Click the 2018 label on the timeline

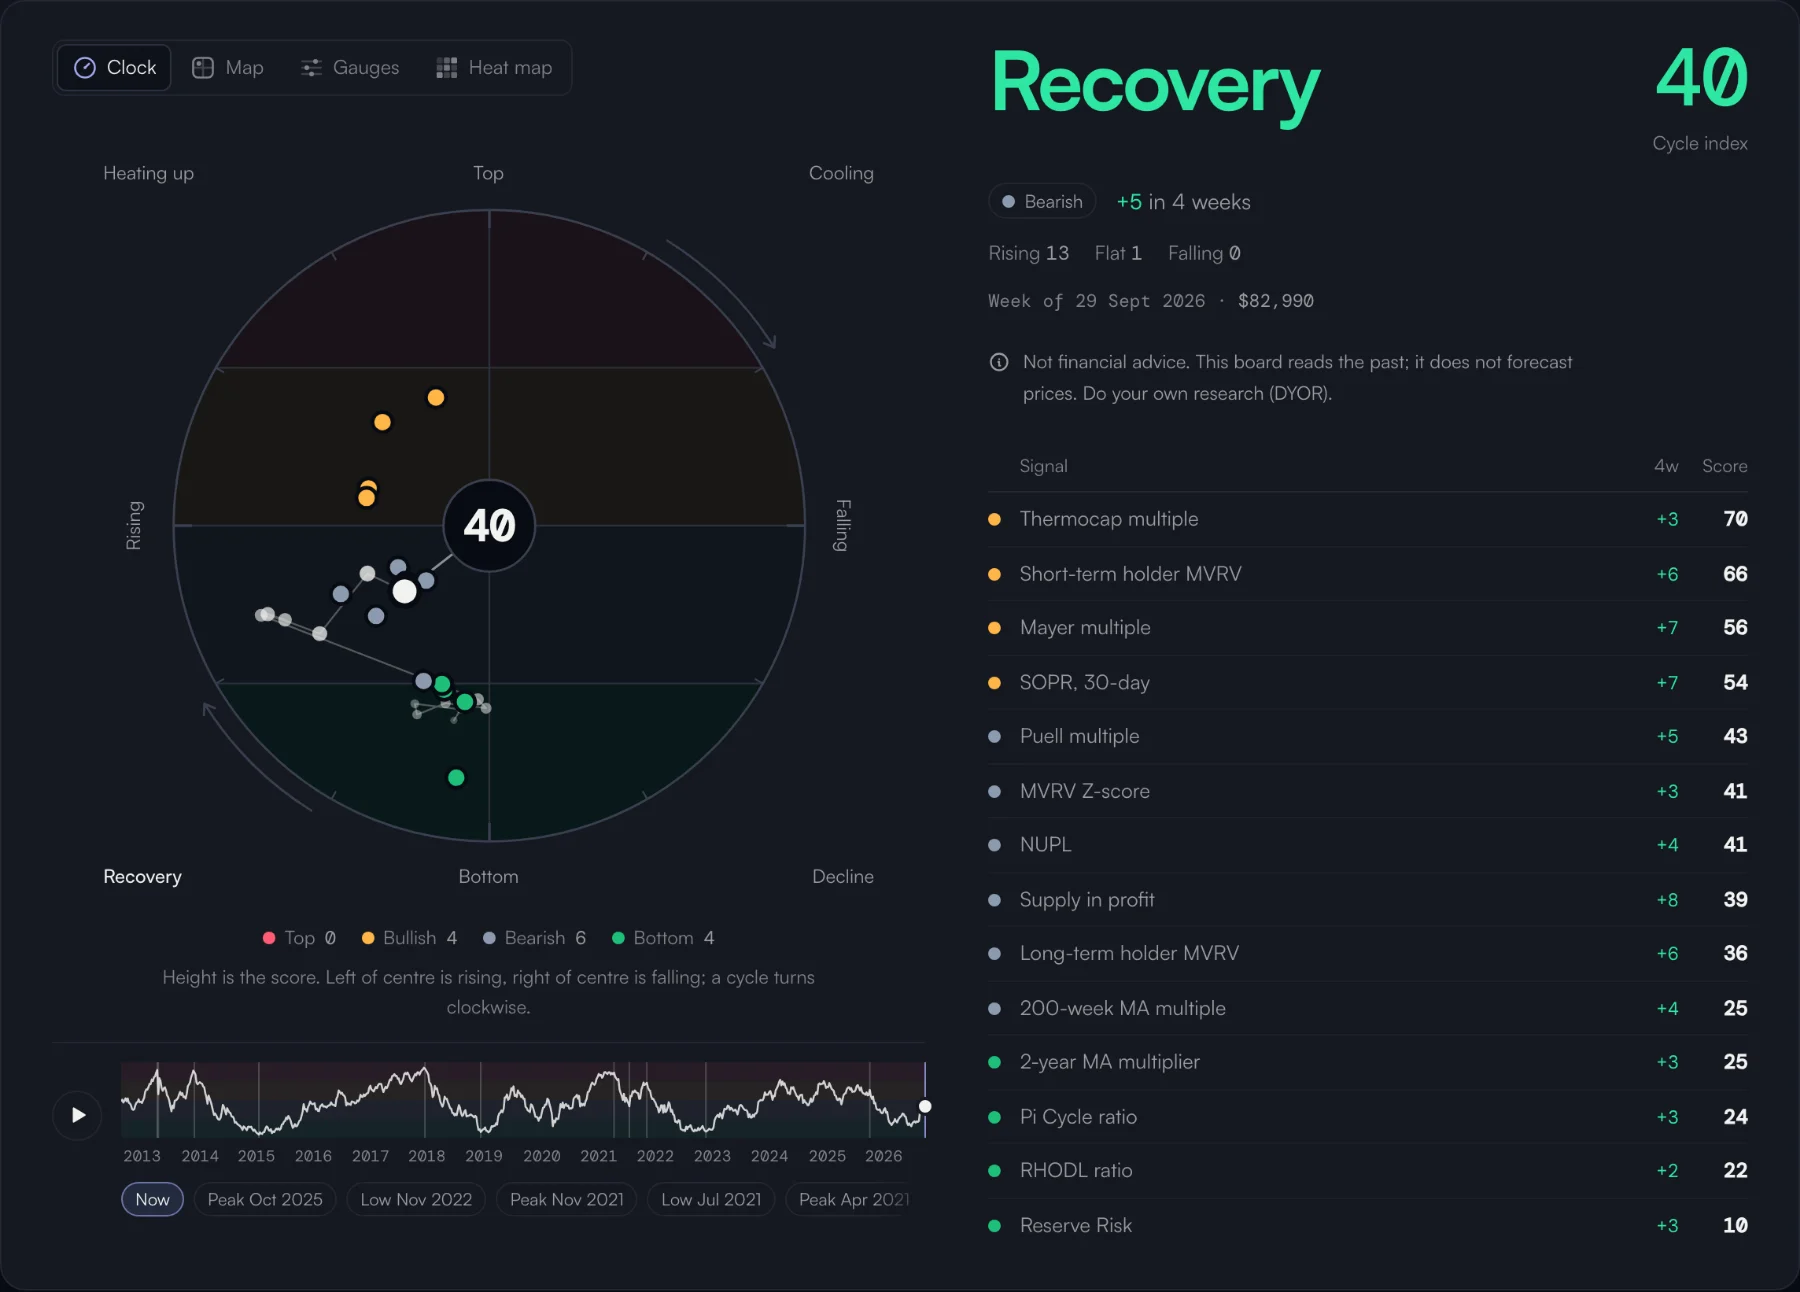427,1156
